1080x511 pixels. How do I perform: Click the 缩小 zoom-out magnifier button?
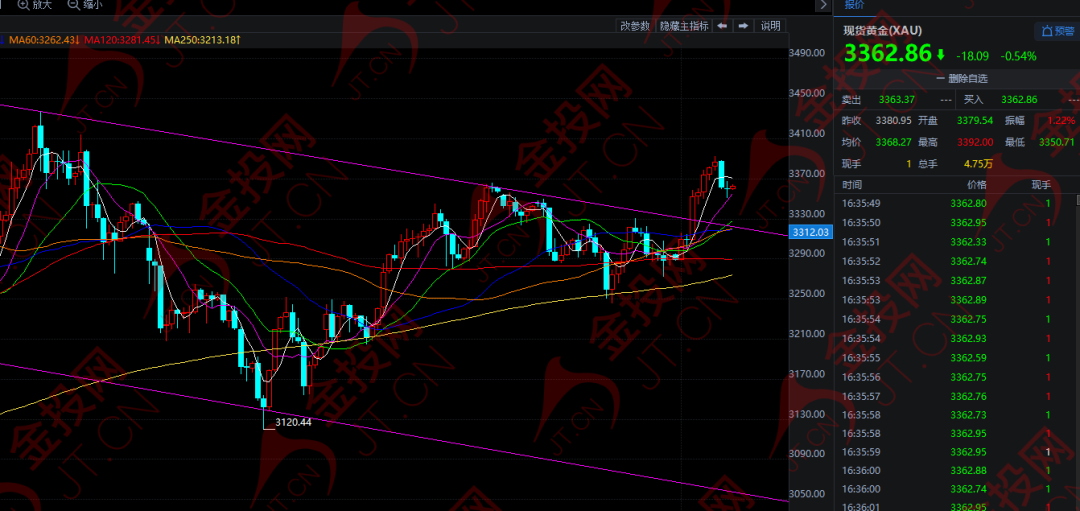coord(85,5)
